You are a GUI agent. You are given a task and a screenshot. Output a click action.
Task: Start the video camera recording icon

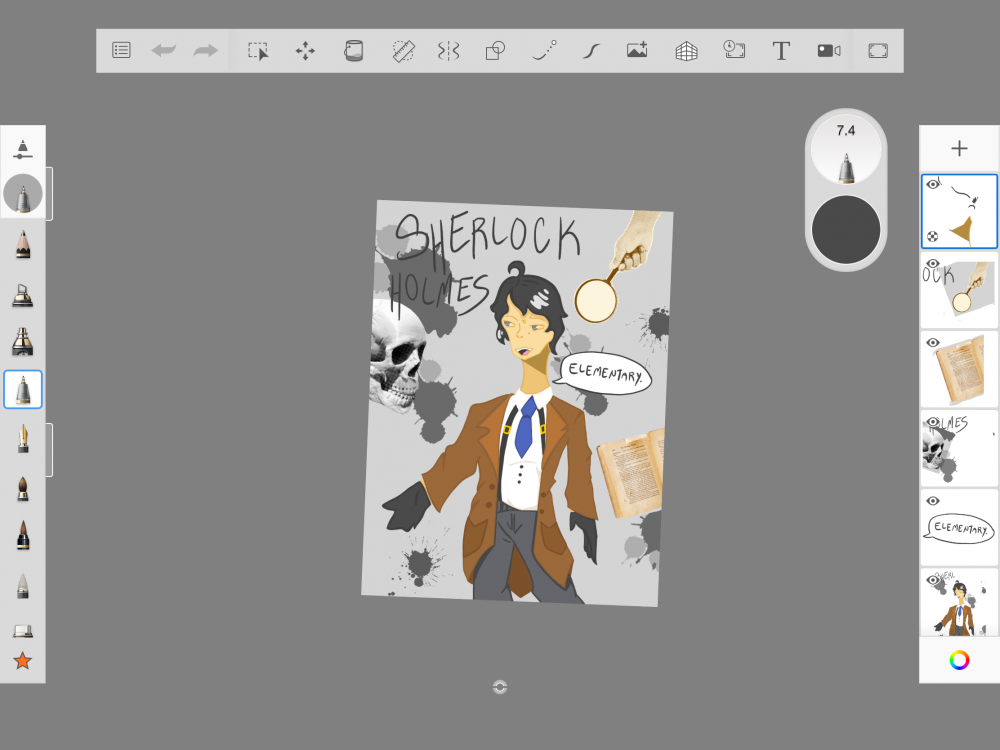pyautogui.click(x=829, y=50)
